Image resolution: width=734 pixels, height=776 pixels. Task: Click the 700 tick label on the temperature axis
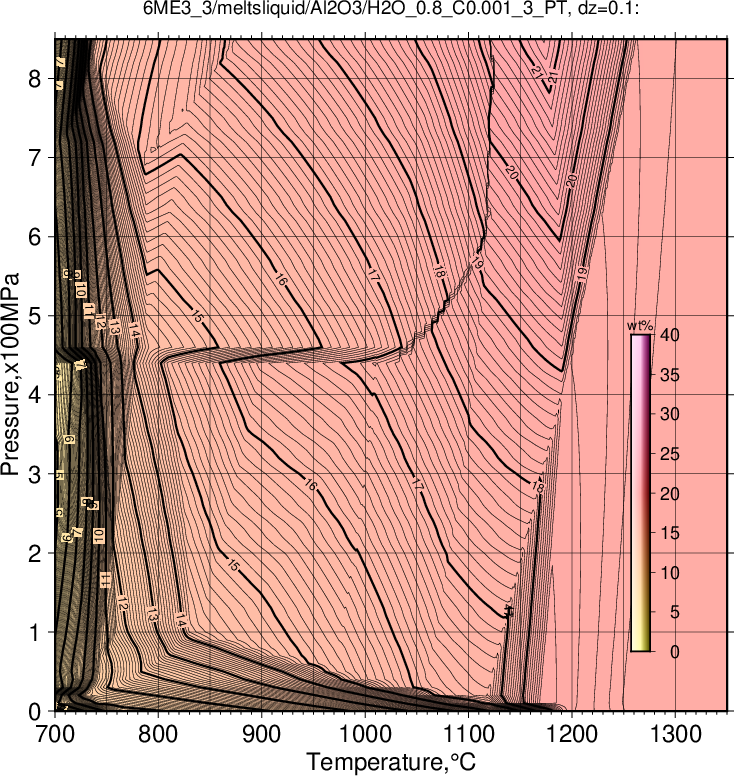tap(55, 734)
